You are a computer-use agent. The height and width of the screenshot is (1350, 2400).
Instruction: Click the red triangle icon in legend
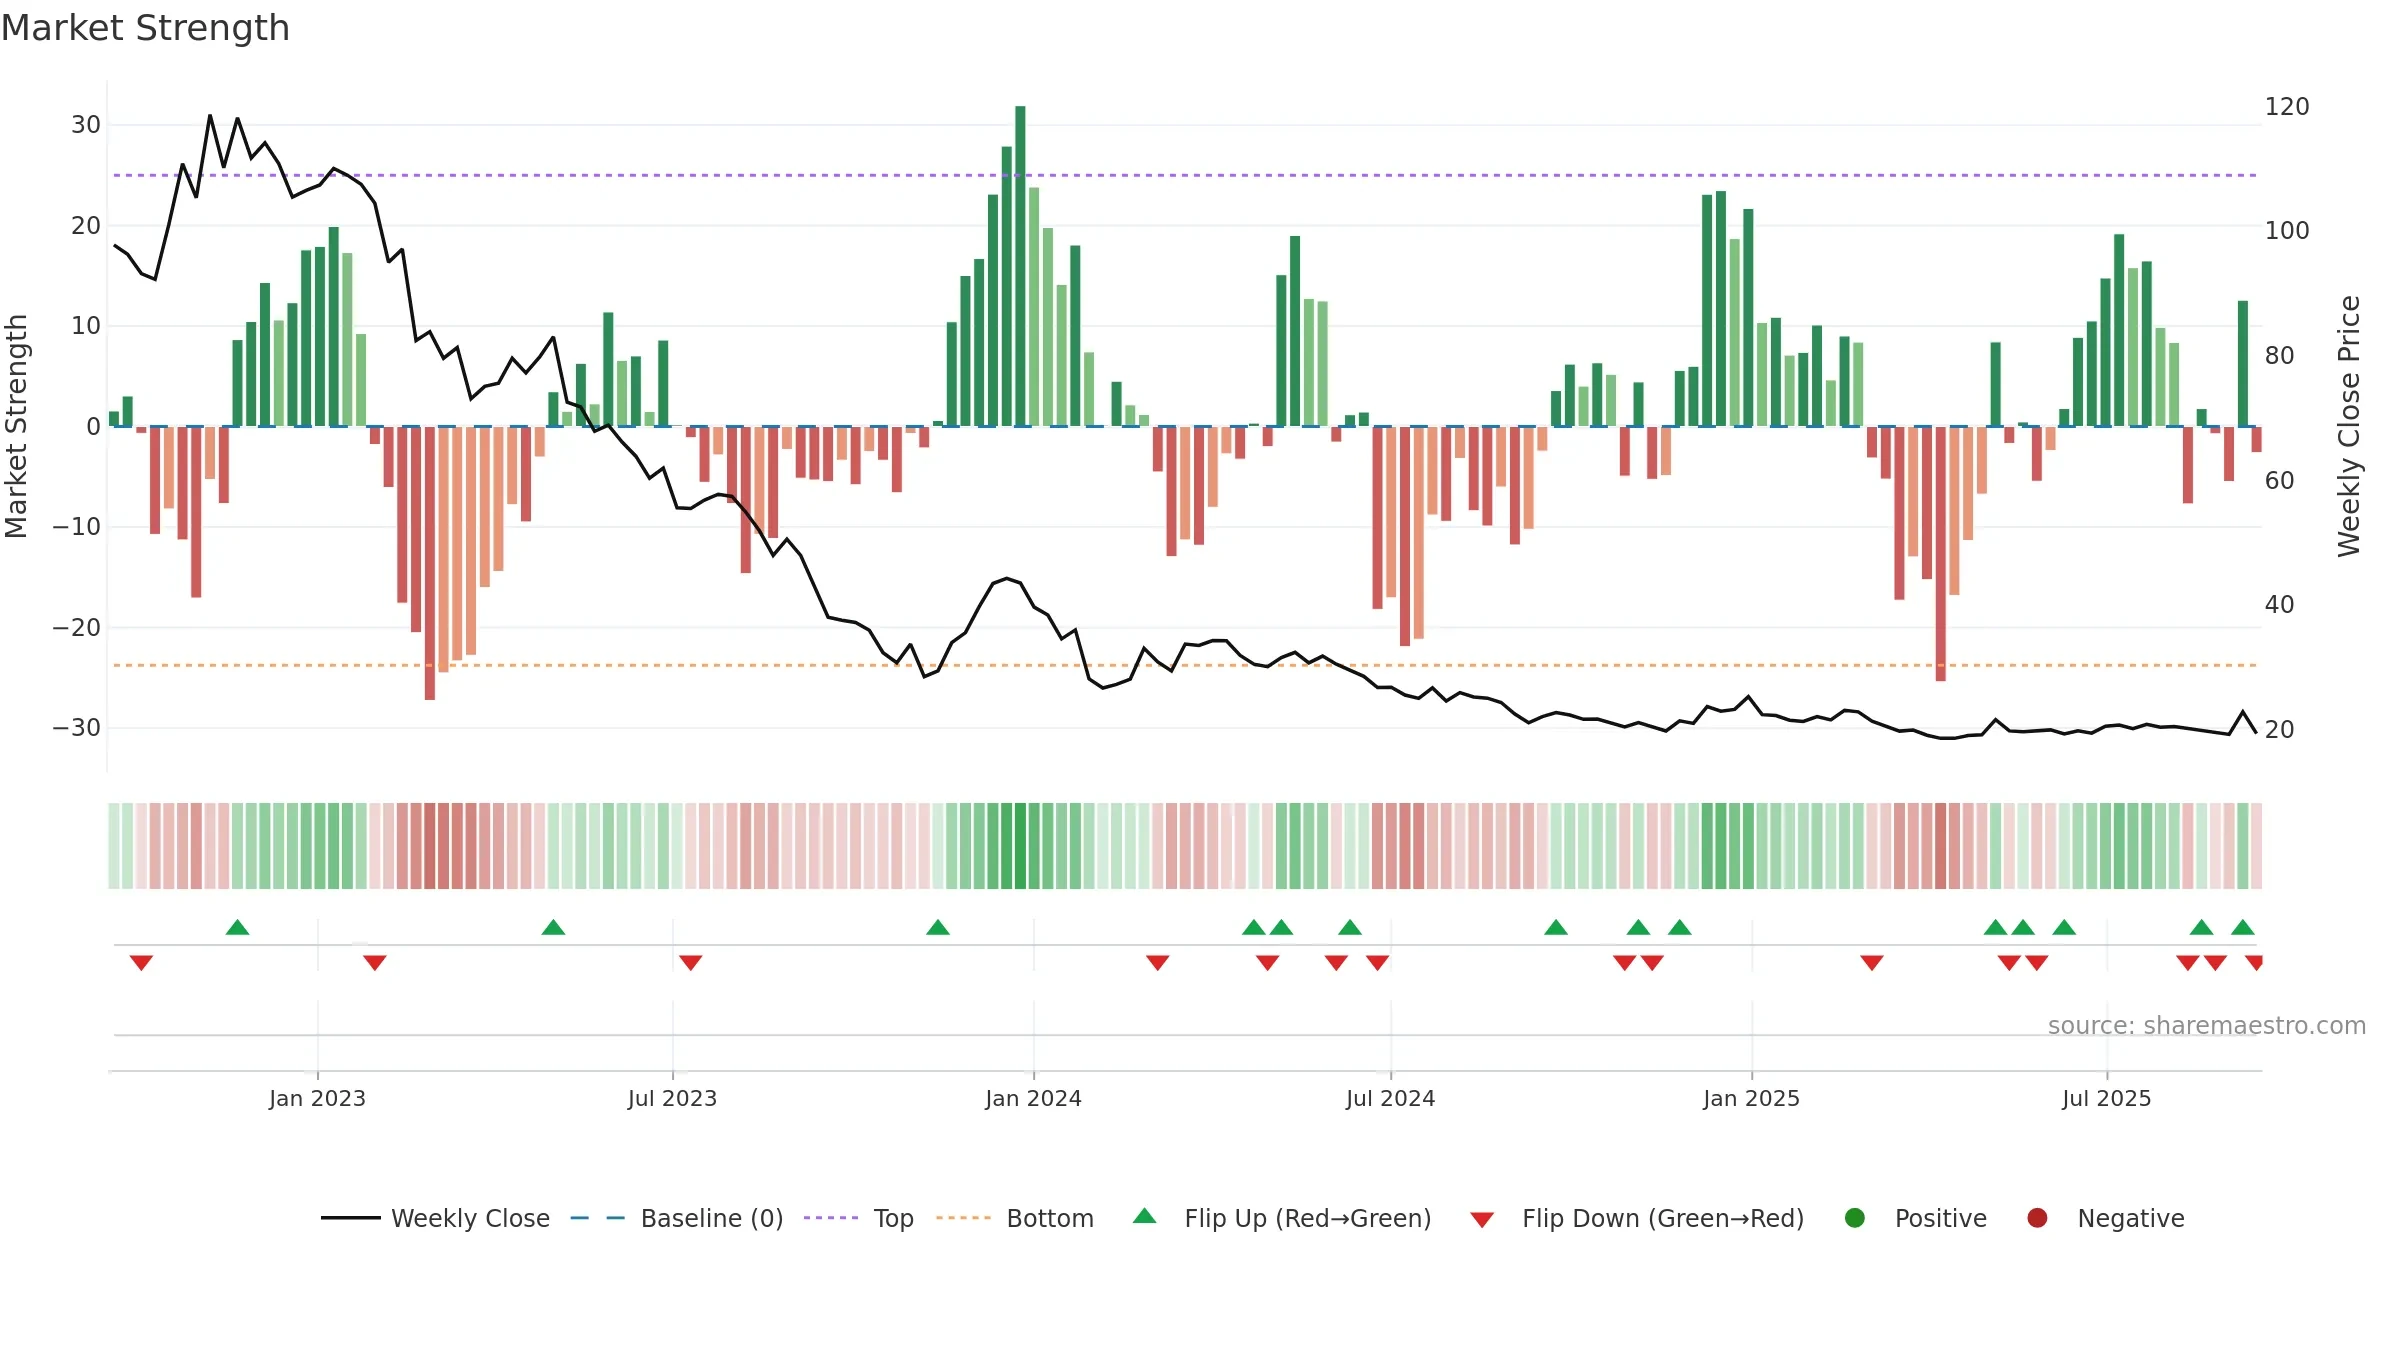coord(1482,1220)
